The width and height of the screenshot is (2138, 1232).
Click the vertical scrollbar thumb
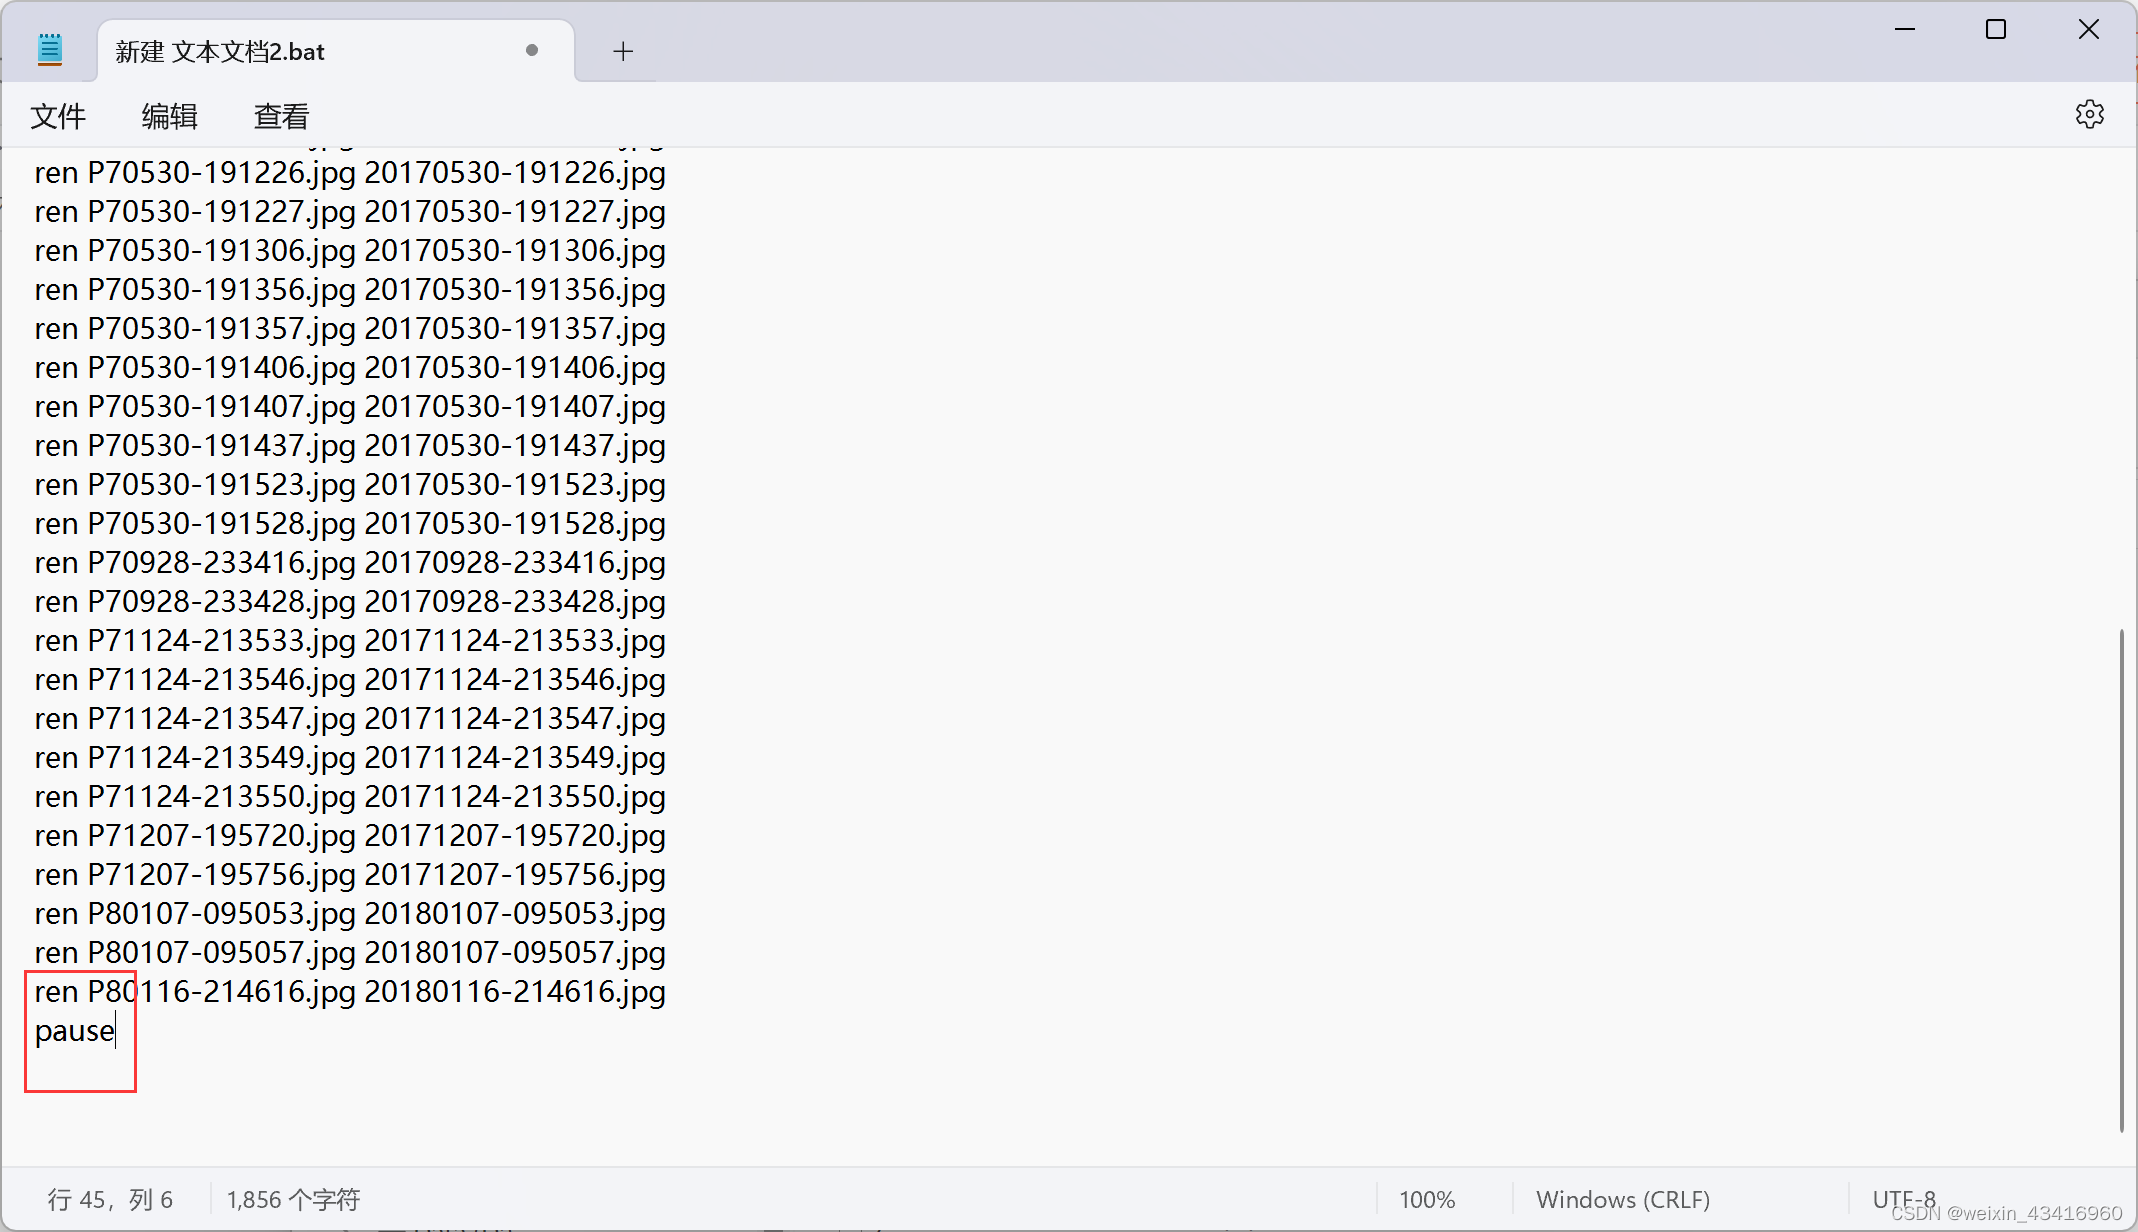(2121, 880)
